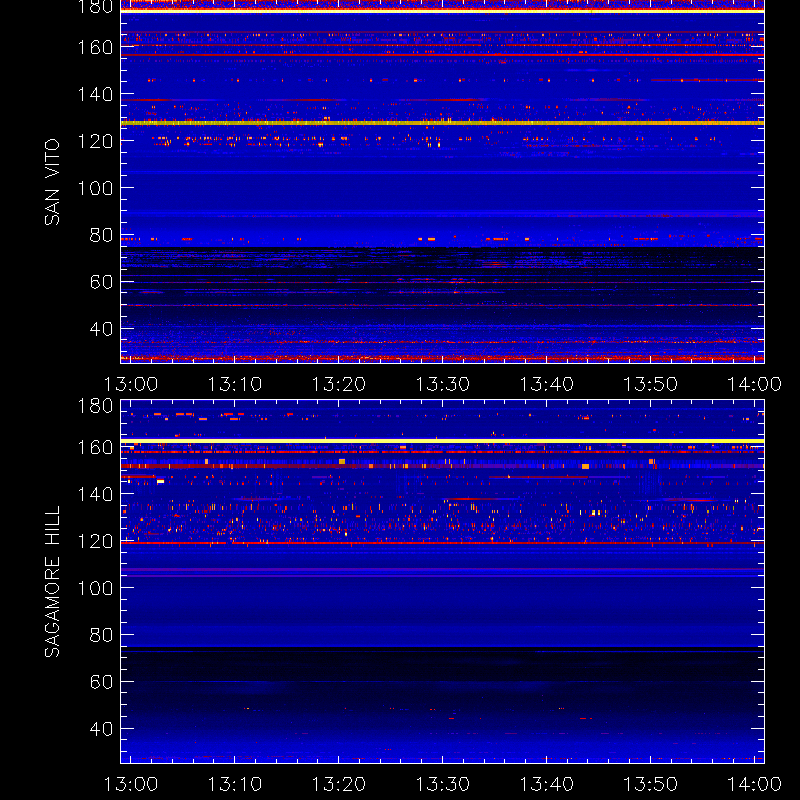This screenshot has height=800, width=800.
Task: Click 13:10 time label under Sagamore Hill plot
Action: [x=235, y=784]
